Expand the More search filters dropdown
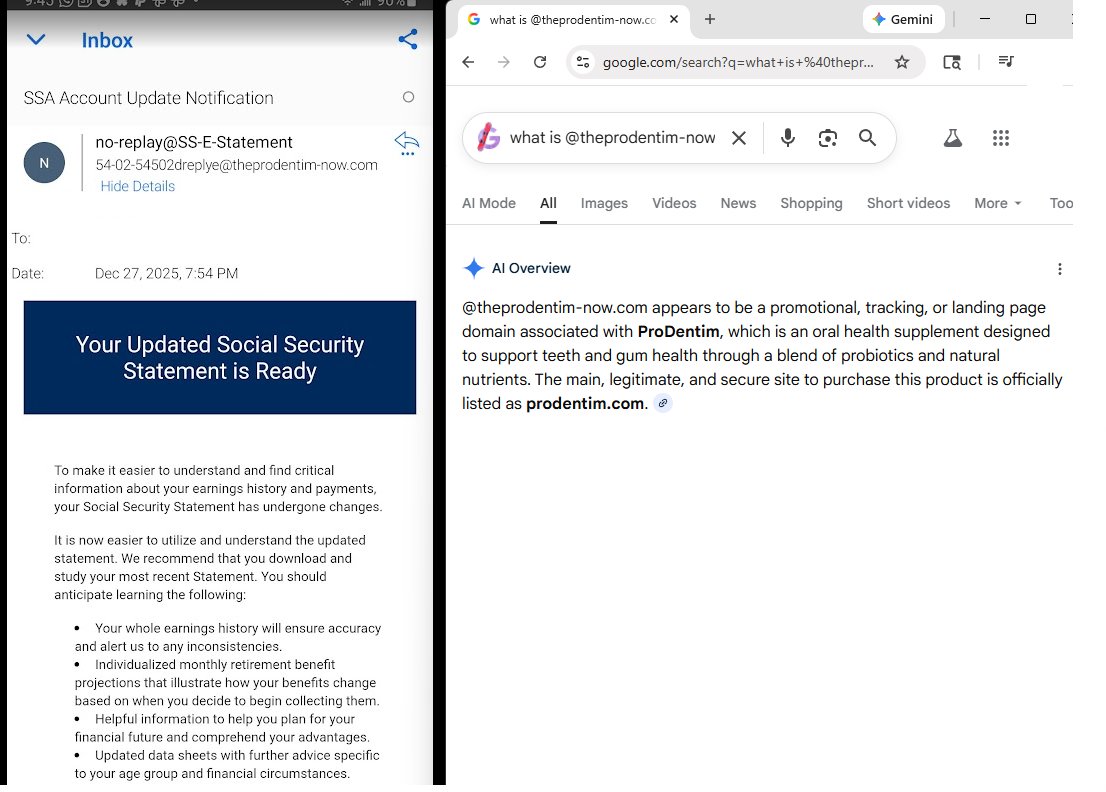 (997, 203)
